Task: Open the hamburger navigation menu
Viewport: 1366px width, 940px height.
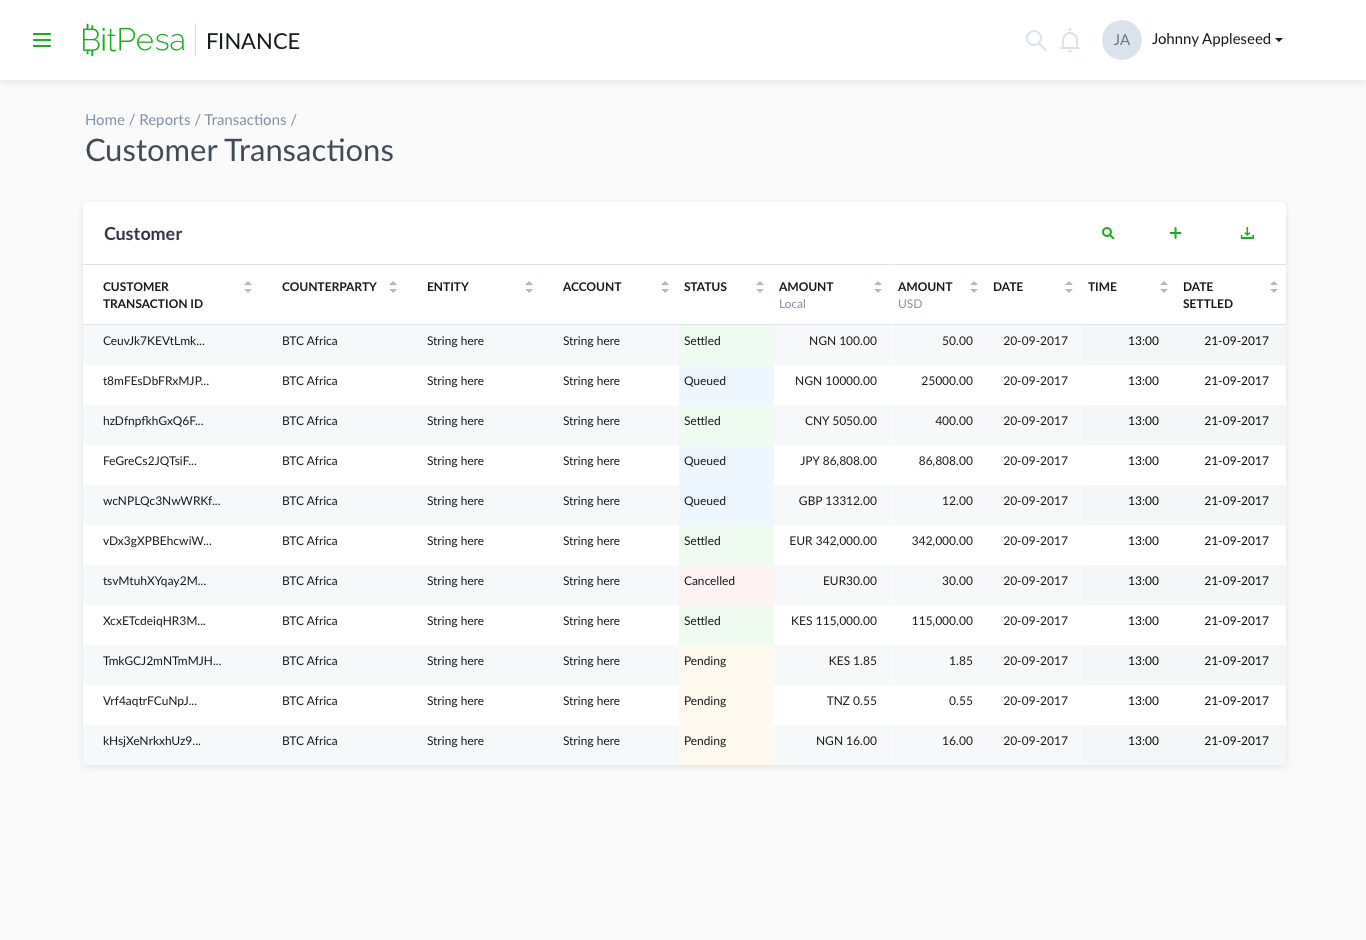Action: 42,40
